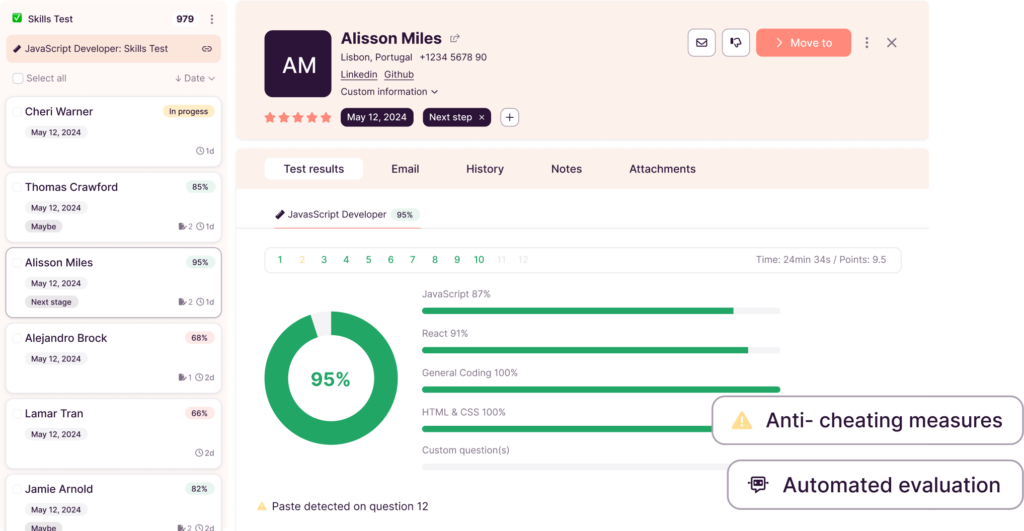Set the five-star rating's fifth star
The height and width of the screenshot is (531, 1024).
(x=326, y=117)
